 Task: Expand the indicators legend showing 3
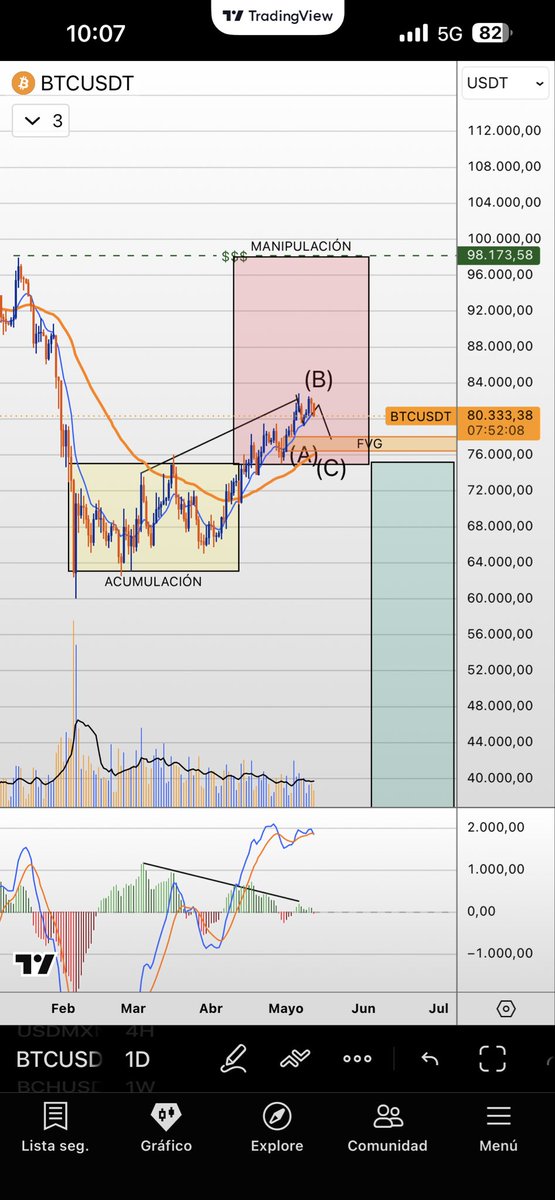point(43,121)
